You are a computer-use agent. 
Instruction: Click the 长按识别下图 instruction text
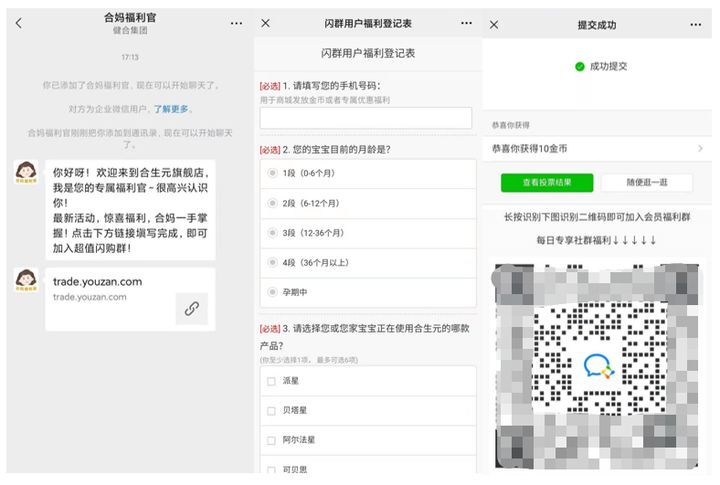tap(597, 217)
